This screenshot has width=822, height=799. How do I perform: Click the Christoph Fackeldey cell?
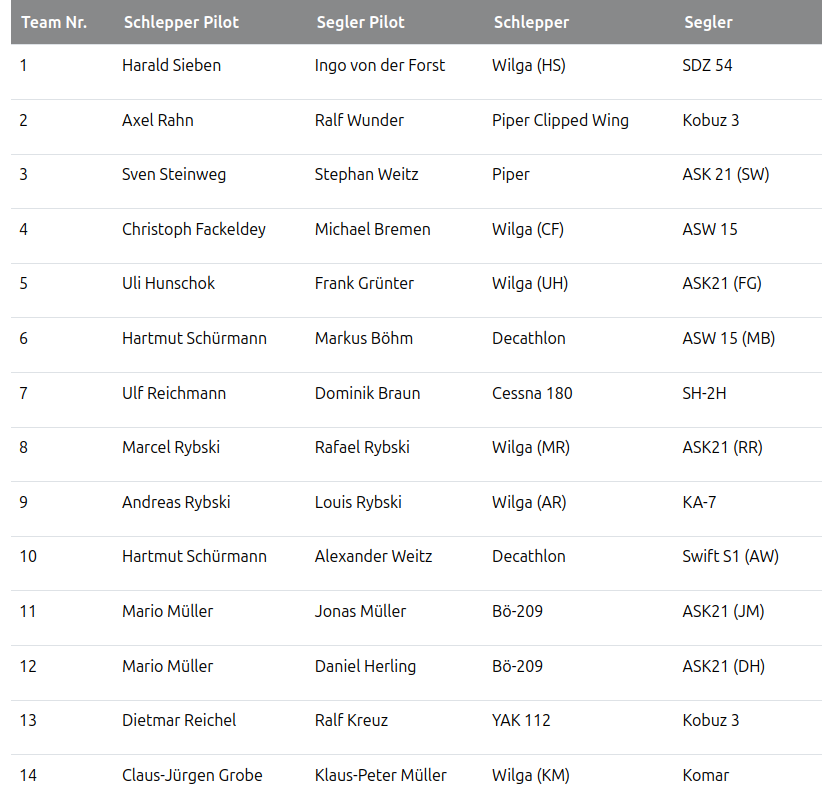pos(194,229)
